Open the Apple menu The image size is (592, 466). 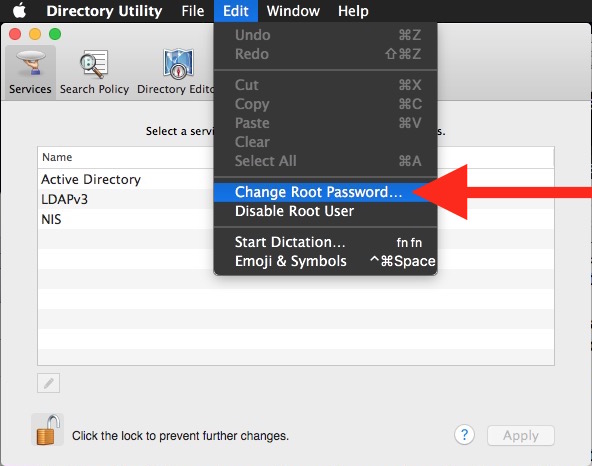coord(20,11)
